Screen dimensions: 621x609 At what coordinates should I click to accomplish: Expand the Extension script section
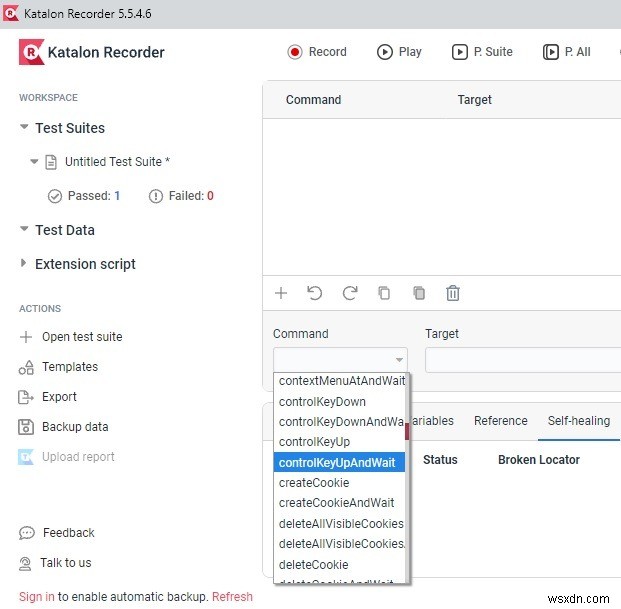click(x=25, y=264)
